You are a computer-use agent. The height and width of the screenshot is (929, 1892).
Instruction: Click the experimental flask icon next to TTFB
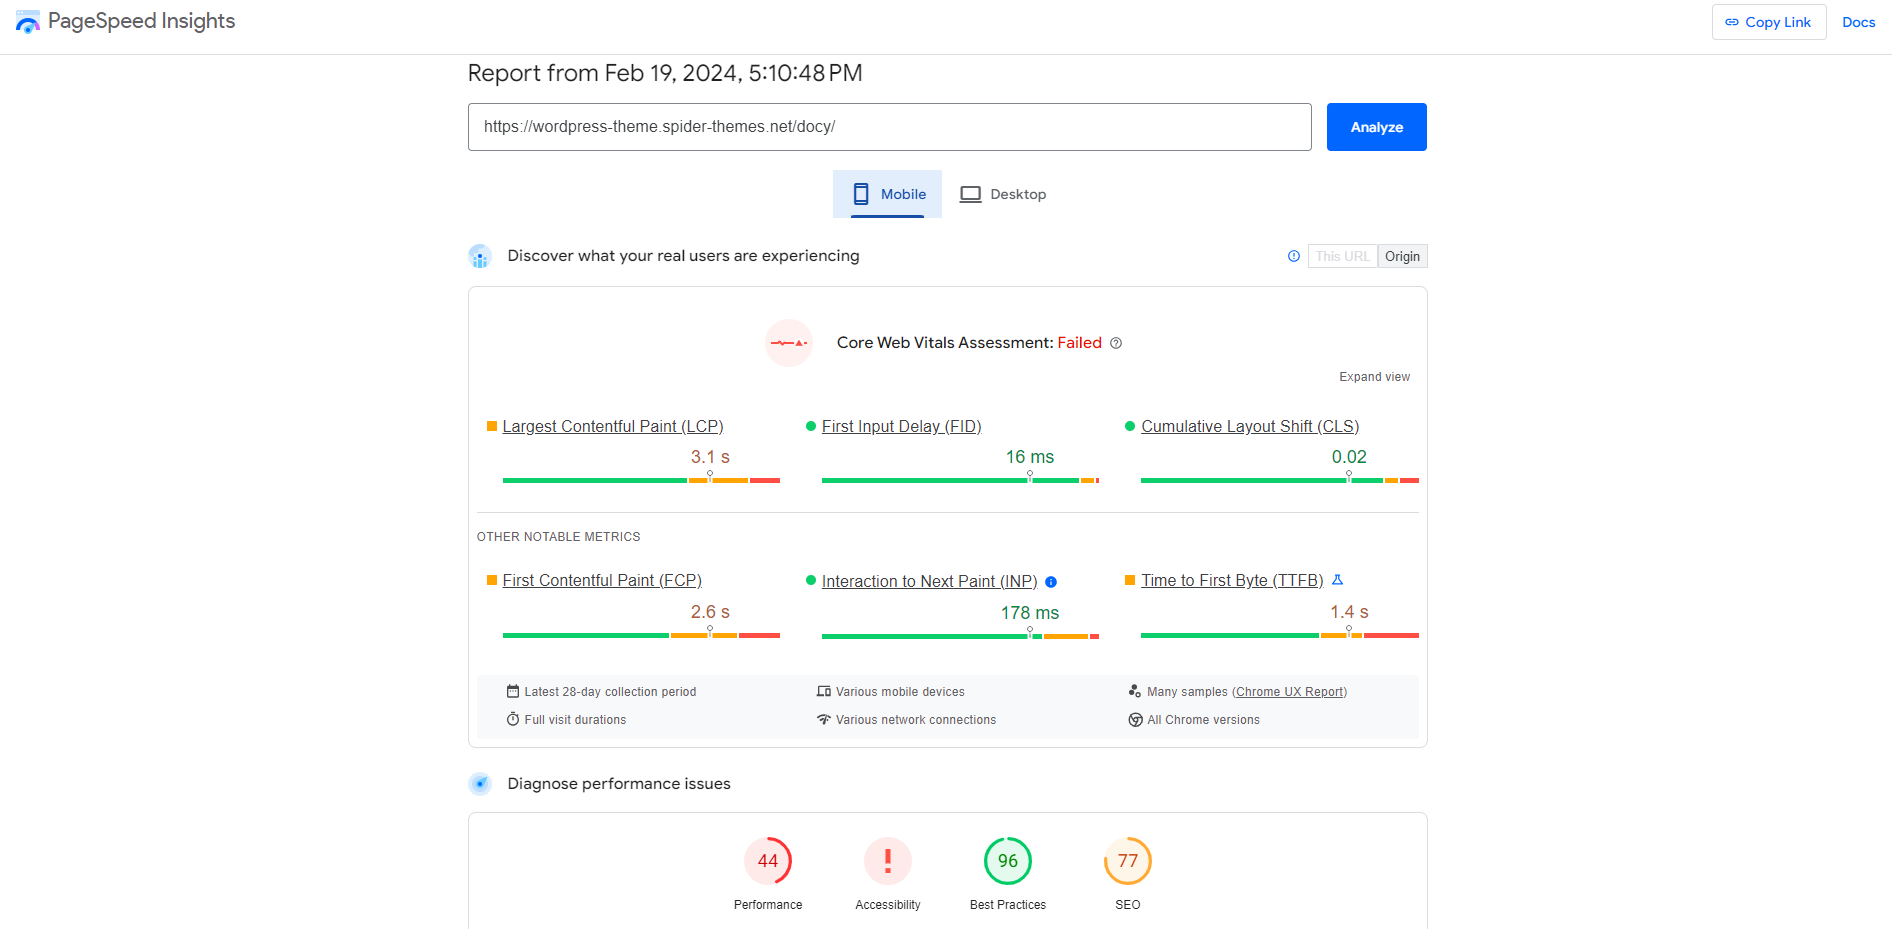(x=1337, y=580)
